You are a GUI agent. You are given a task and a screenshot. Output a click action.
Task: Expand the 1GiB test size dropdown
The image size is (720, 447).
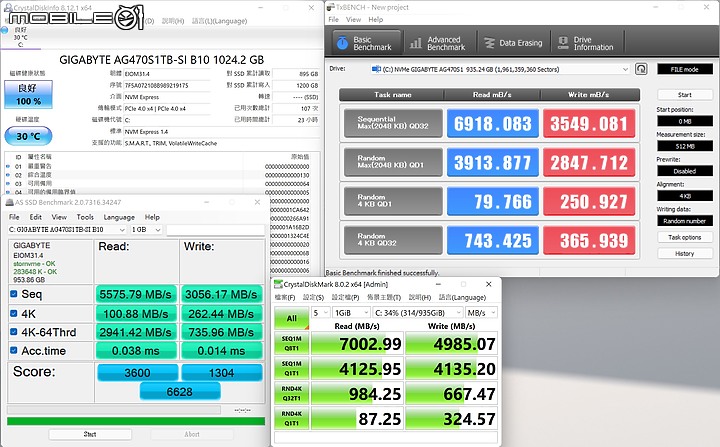click(351, 312)
